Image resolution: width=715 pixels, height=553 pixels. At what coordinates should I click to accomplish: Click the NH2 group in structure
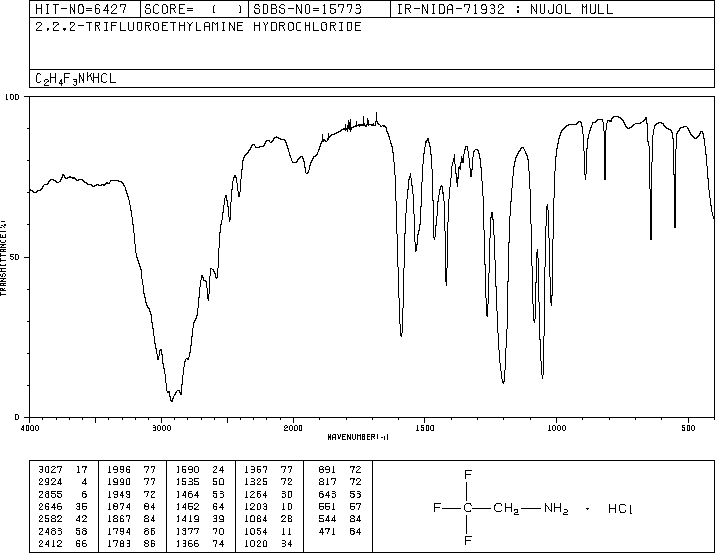pyautogui.click(x=556, y=508)
